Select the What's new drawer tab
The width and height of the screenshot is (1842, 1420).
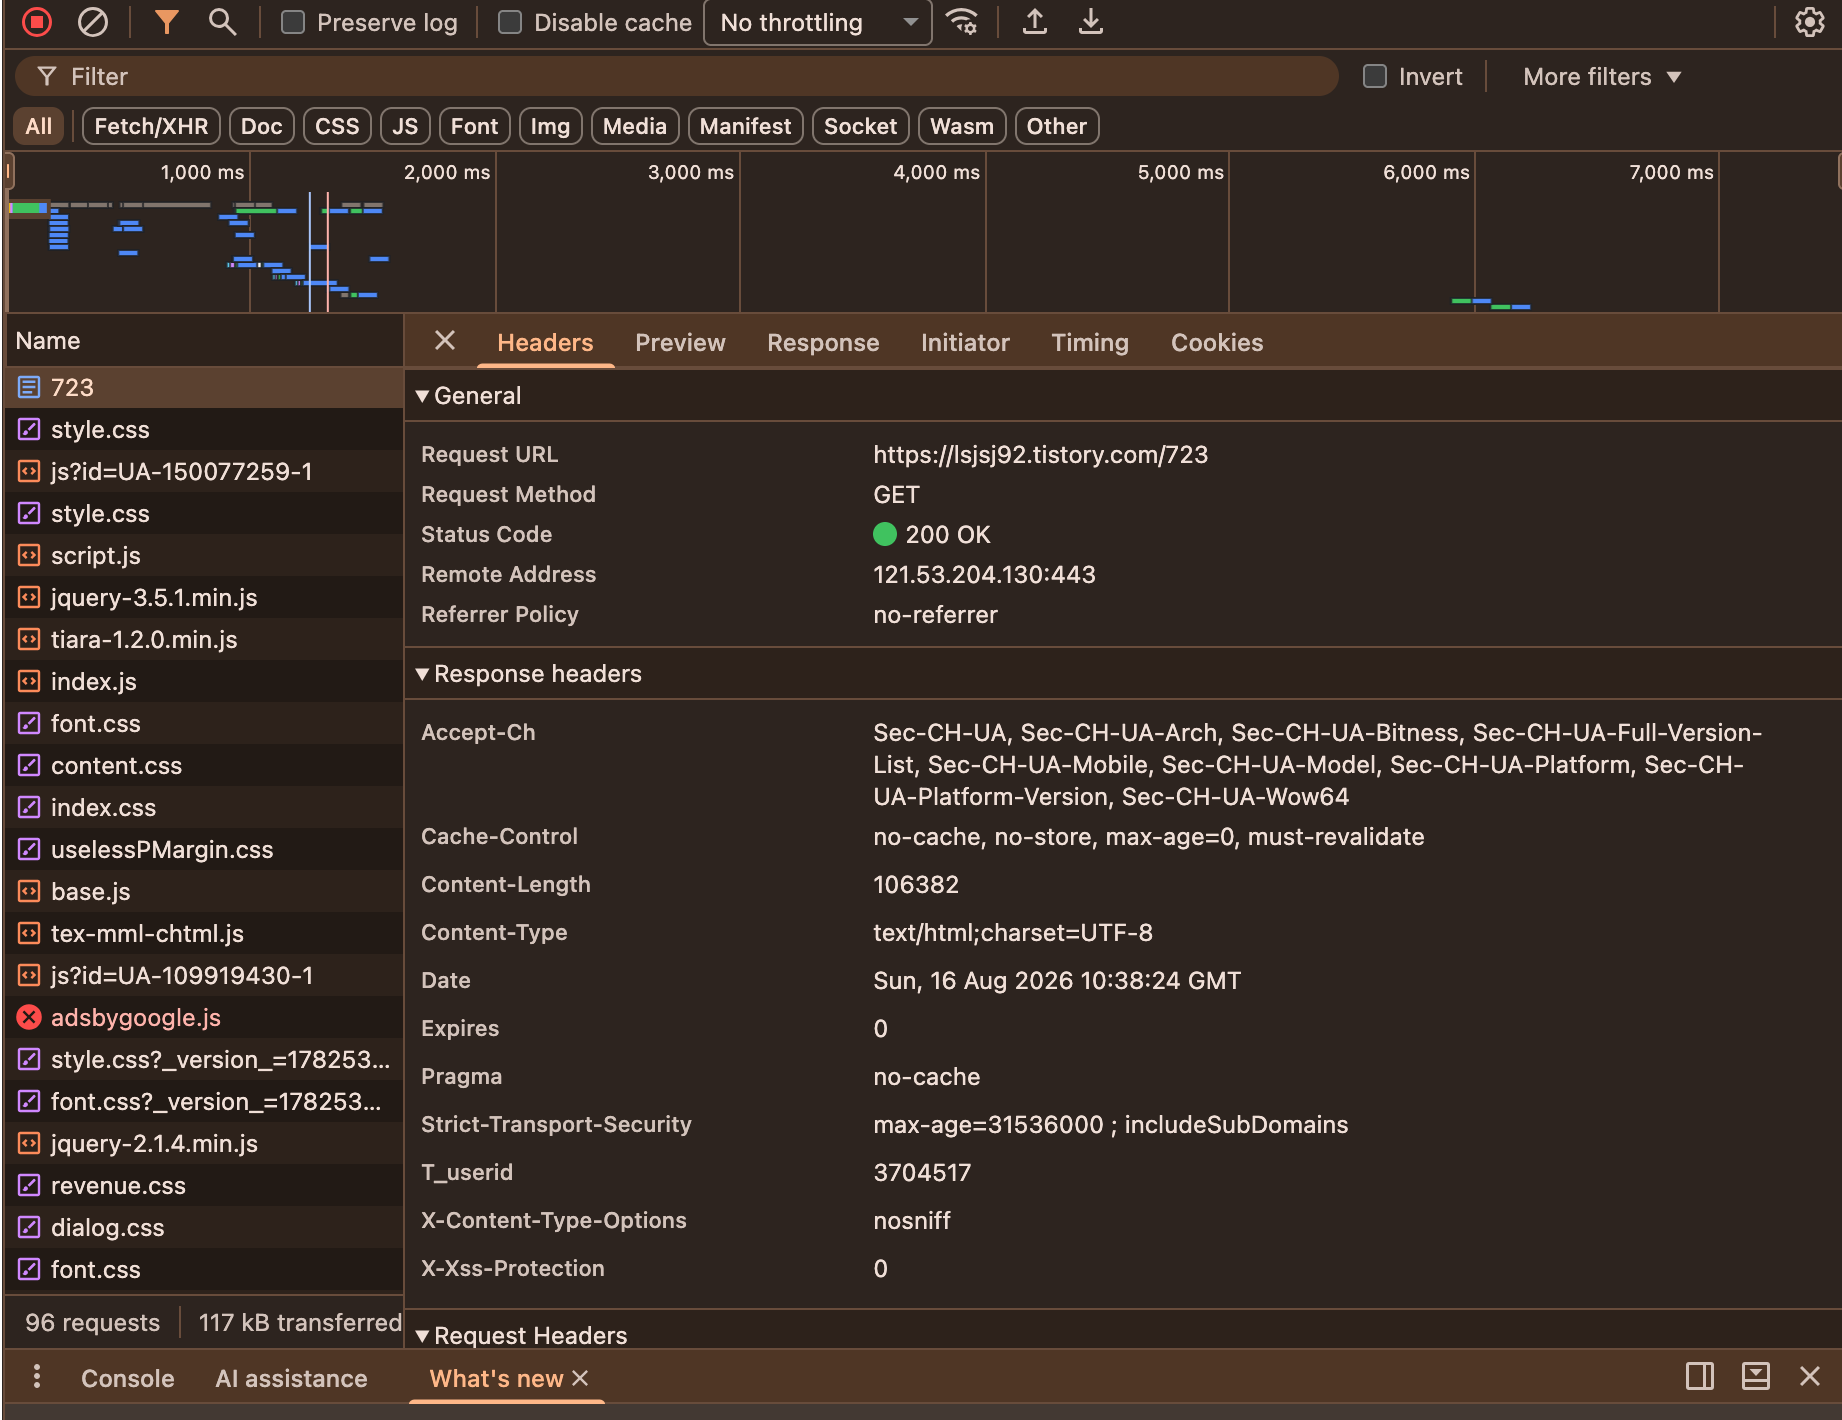[496, 1378]
